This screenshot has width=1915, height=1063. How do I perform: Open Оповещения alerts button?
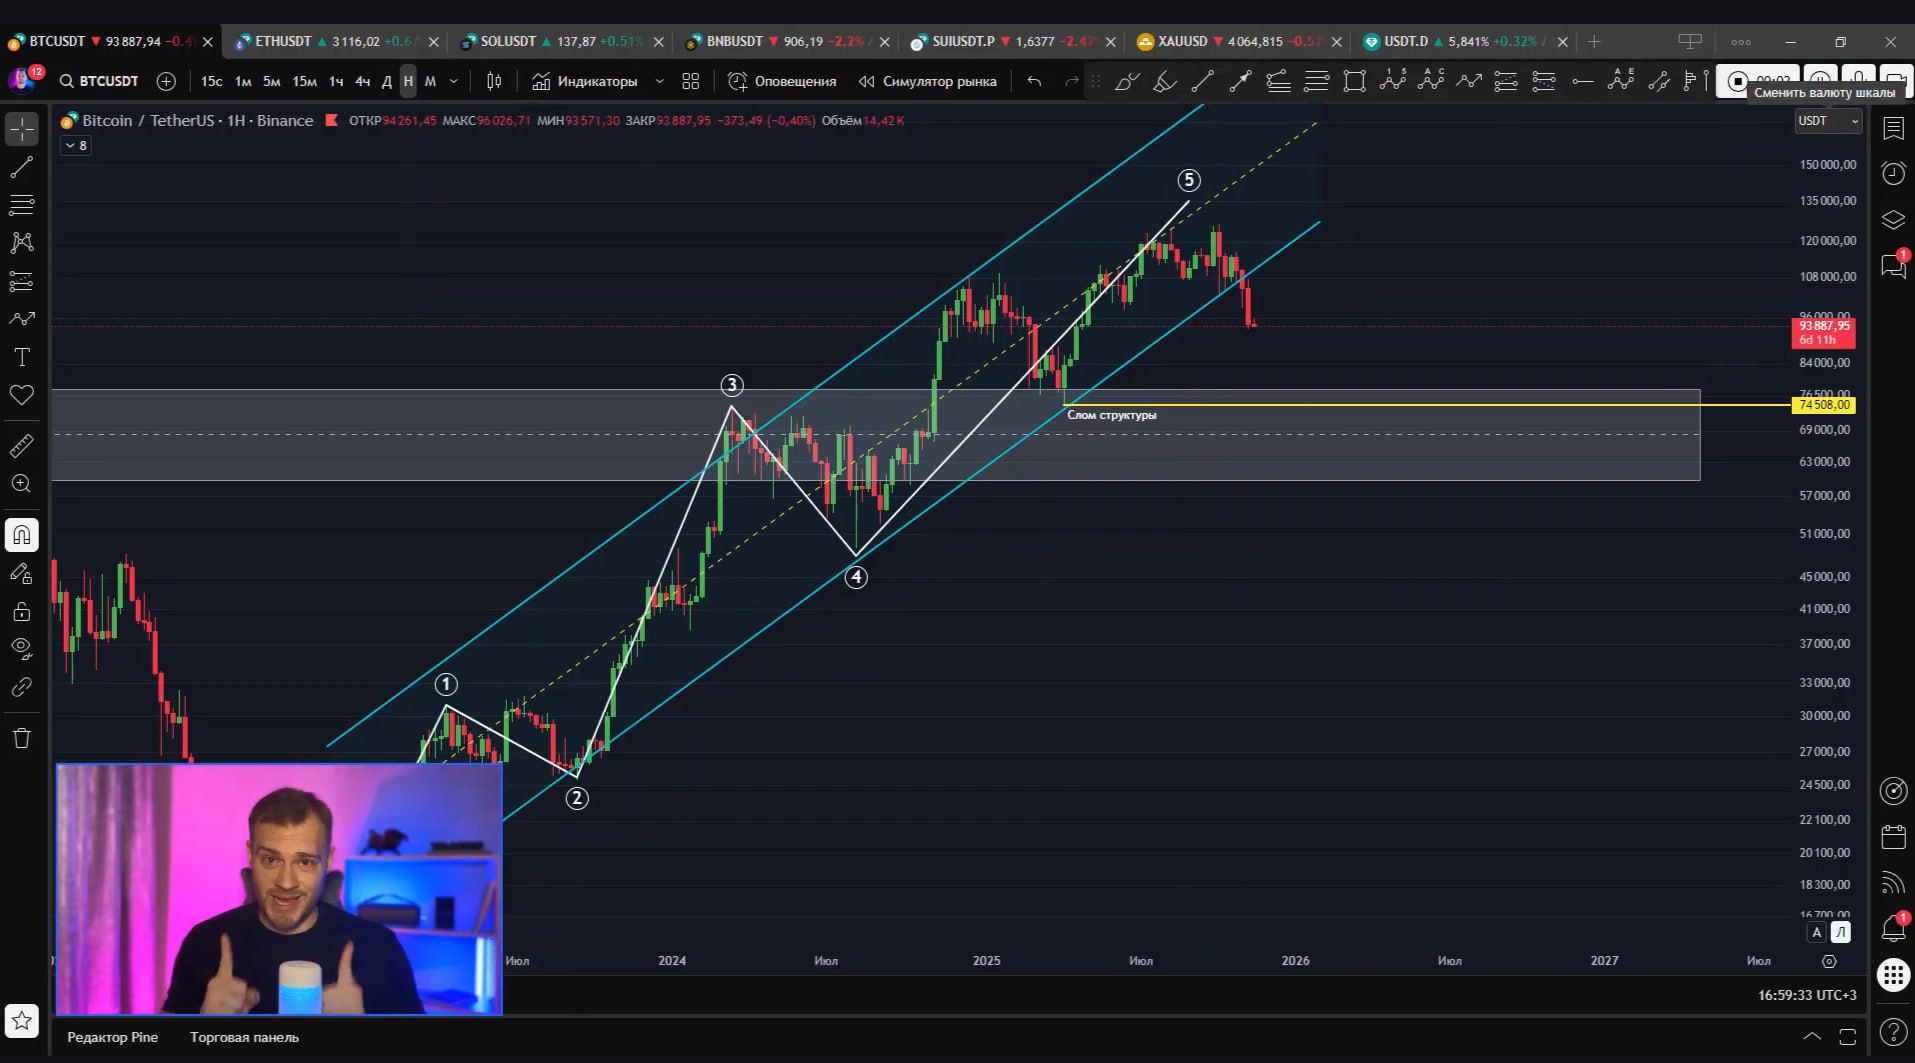tap(782, 81)
